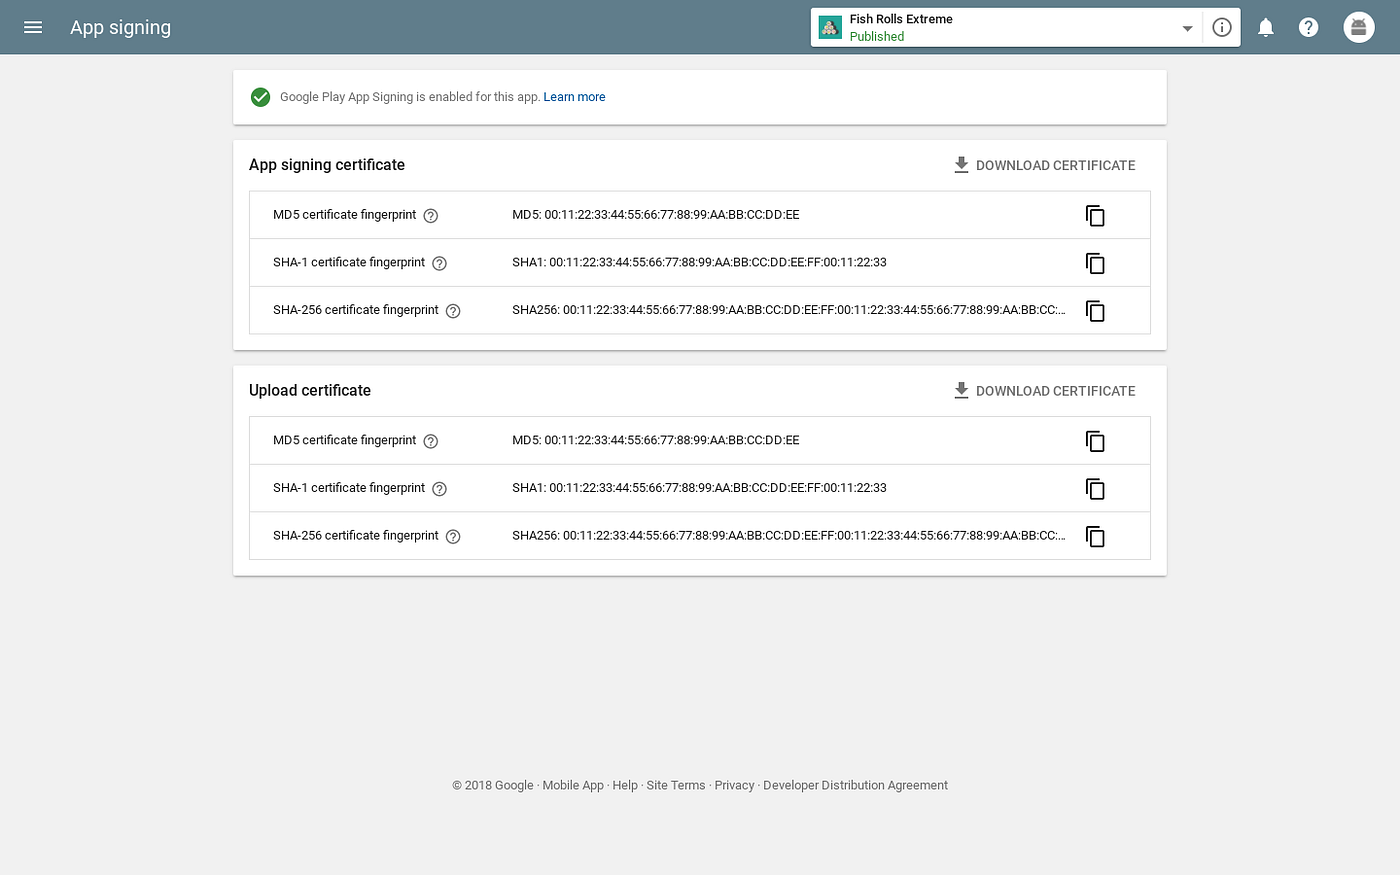Open the hamburger navigation menu

pos(33,27)
